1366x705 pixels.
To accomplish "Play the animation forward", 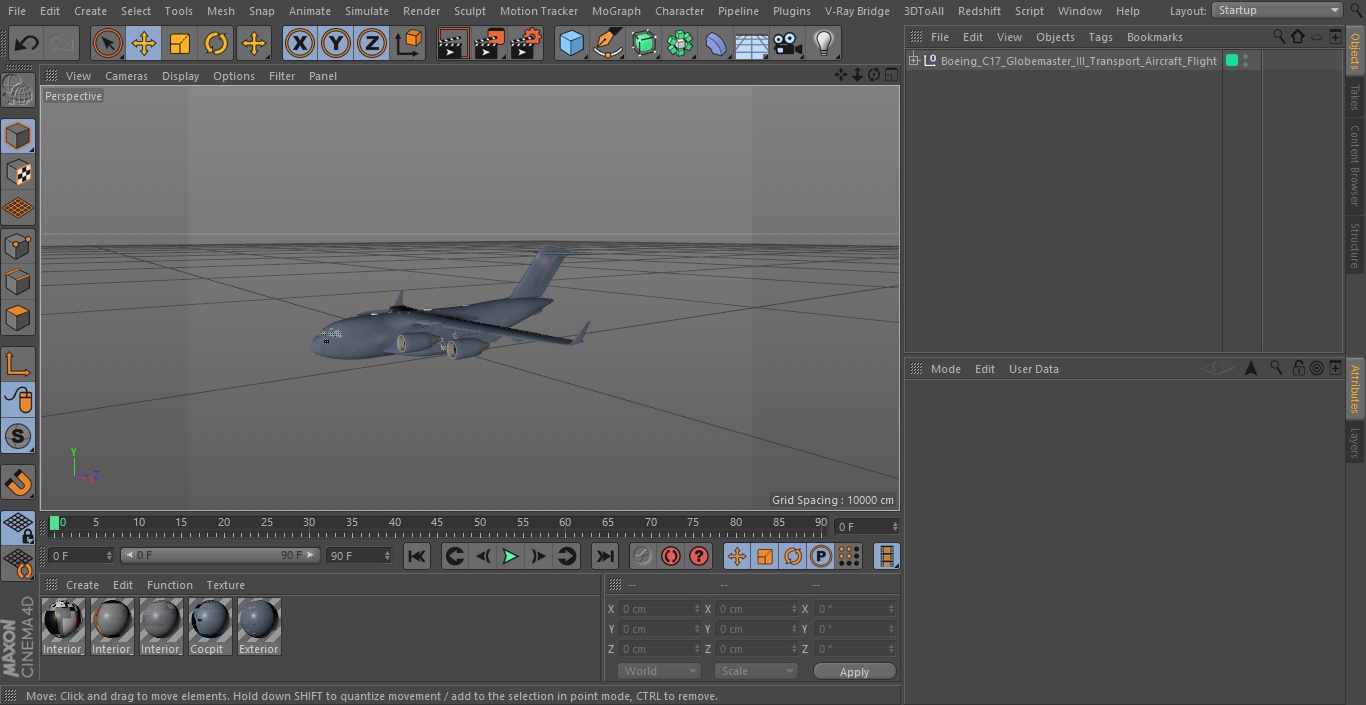I will (510, 556).
